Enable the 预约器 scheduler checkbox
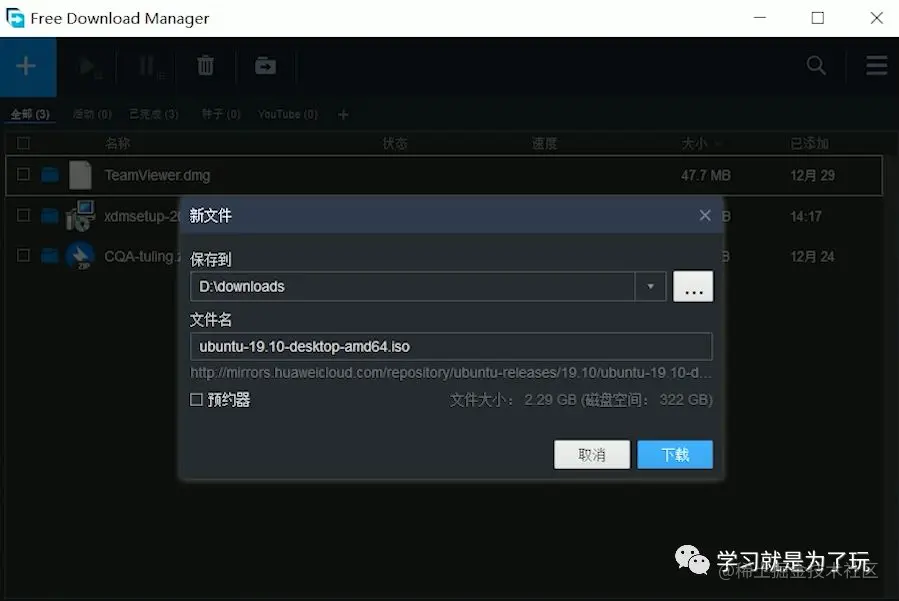899x601 pixels. pos(198,399)
